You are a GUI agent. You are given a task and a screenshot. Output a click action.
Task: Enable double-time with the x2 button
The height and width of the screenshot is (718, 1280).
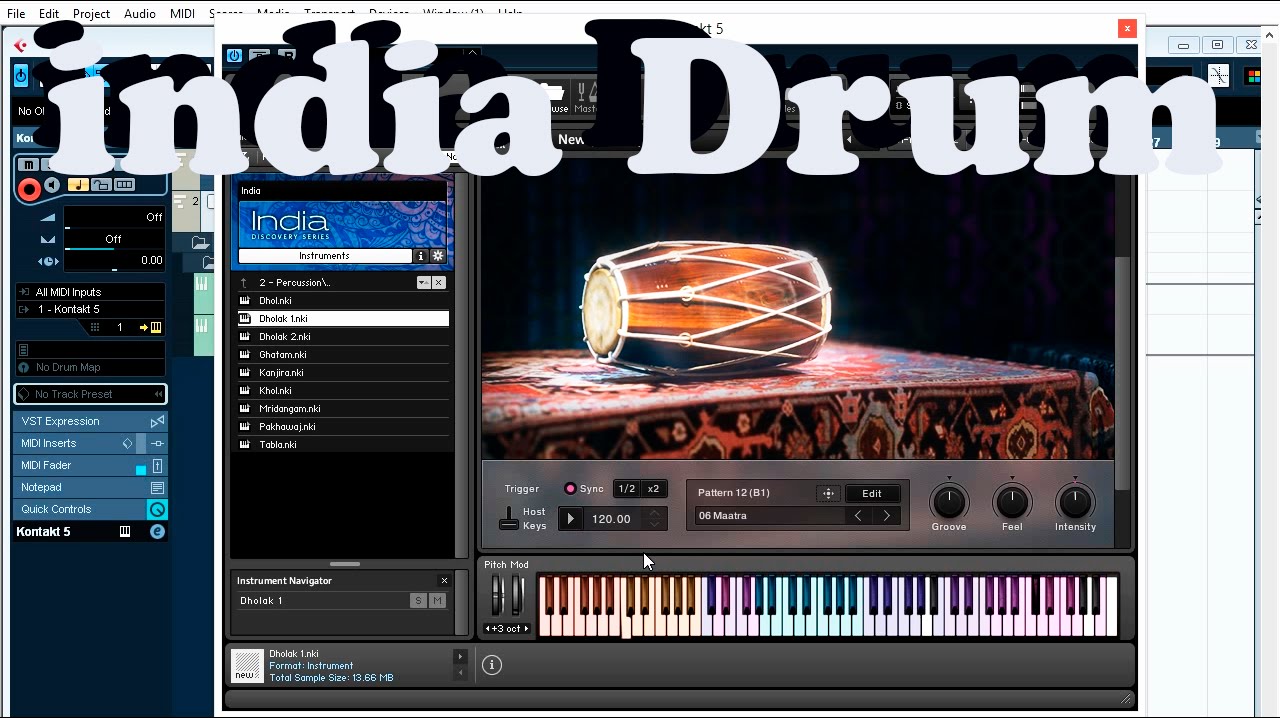click(x=654, y=489)
